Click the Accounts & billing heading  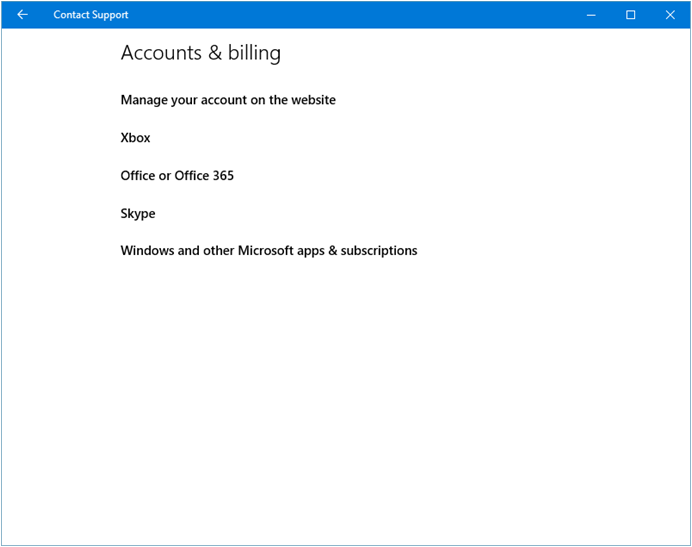201,53
